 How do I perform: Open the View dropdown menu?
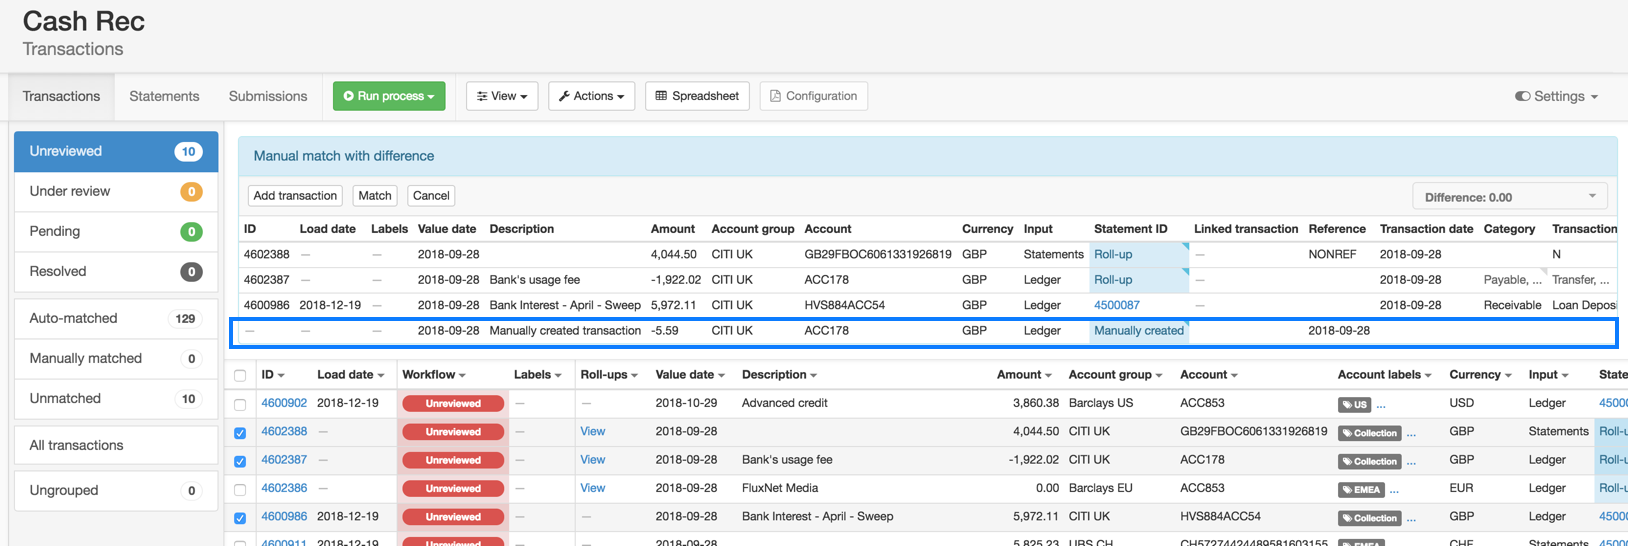click(x=502, y=96)
